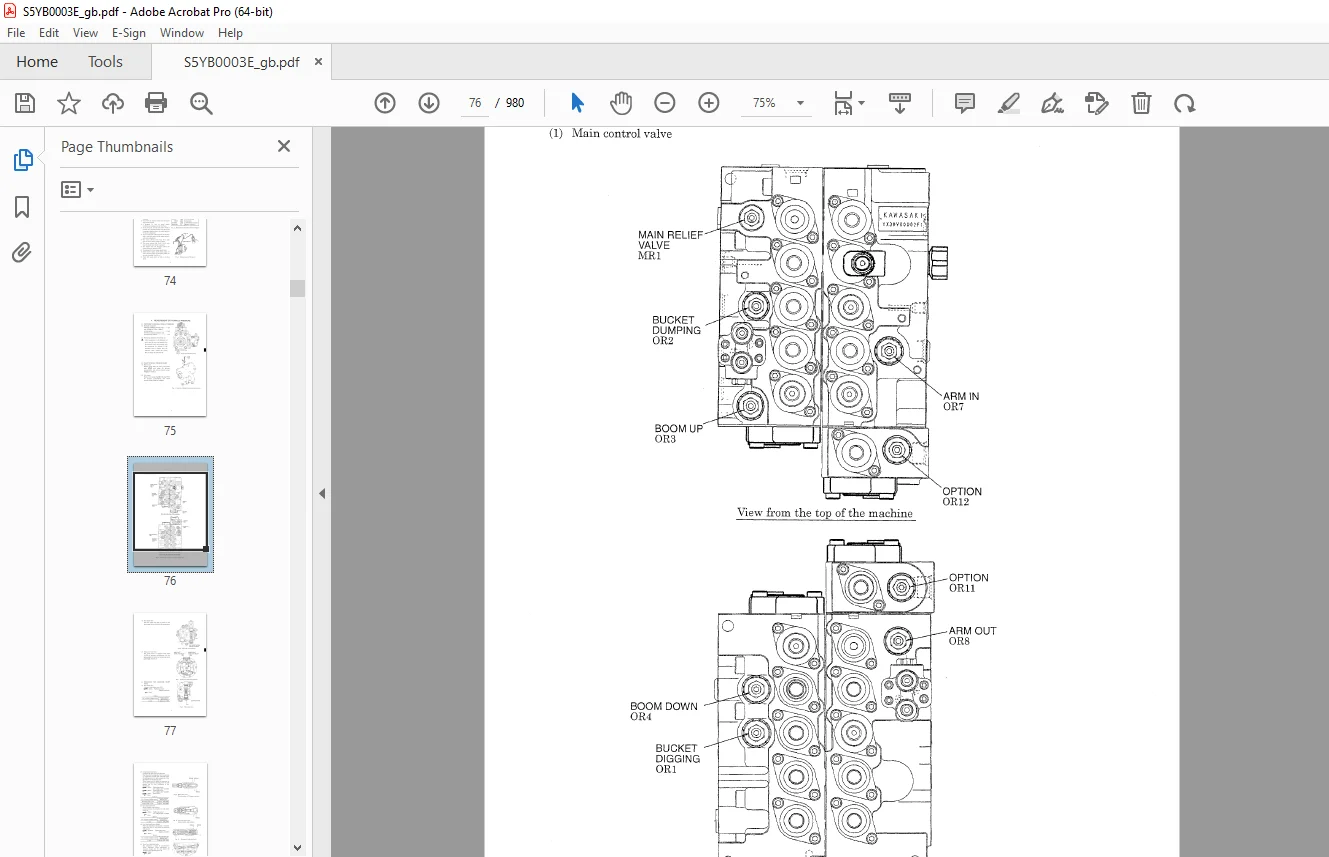Open Page Thumbnails pane icon in sidebar
Viewport: 1329px width, 857px height.
coord(22,160)
